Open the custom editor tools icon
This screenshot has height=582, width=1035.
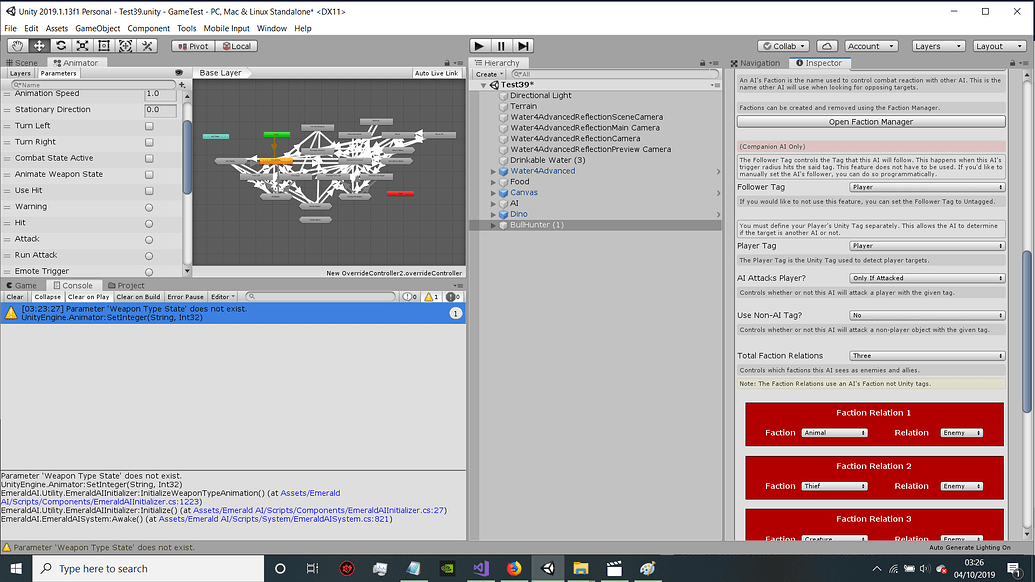147,46
